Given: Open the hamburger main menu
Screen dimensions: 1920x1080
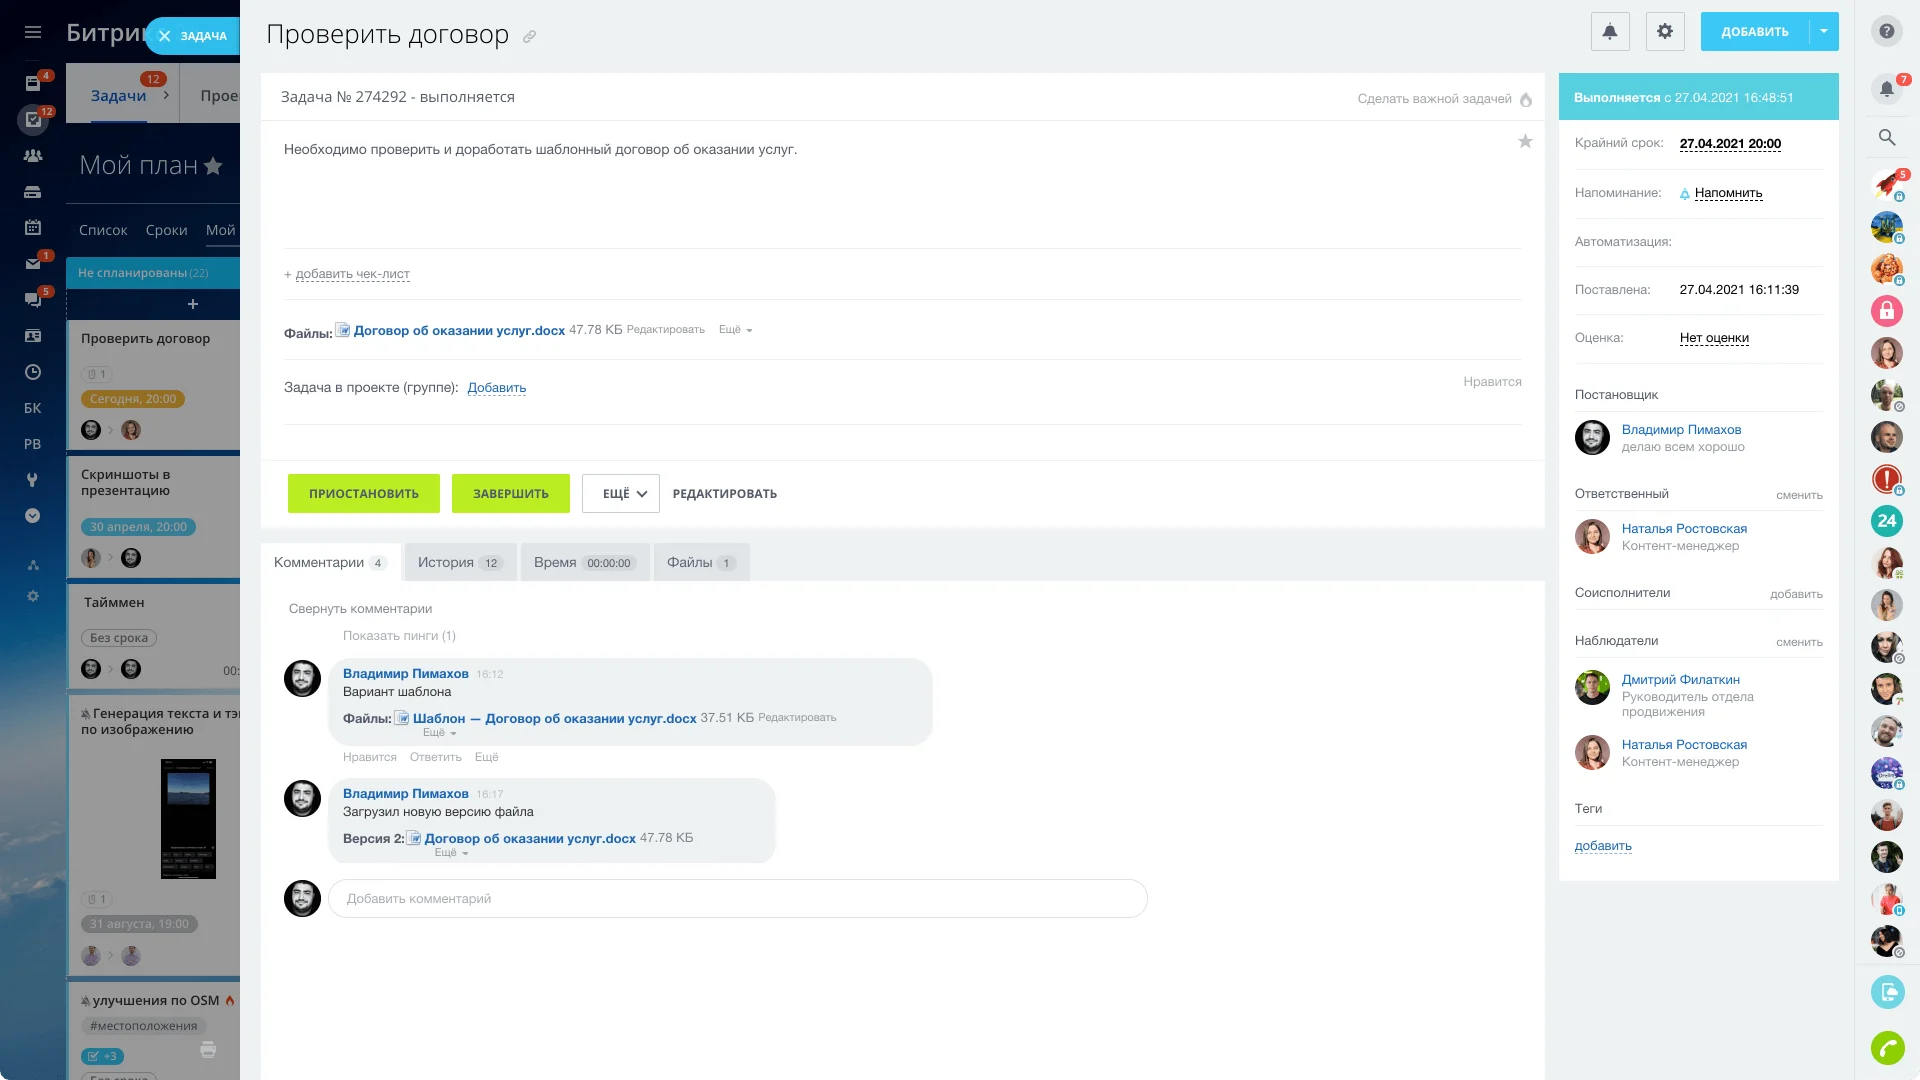Looking at the screenshot, I should click(33, 32).
